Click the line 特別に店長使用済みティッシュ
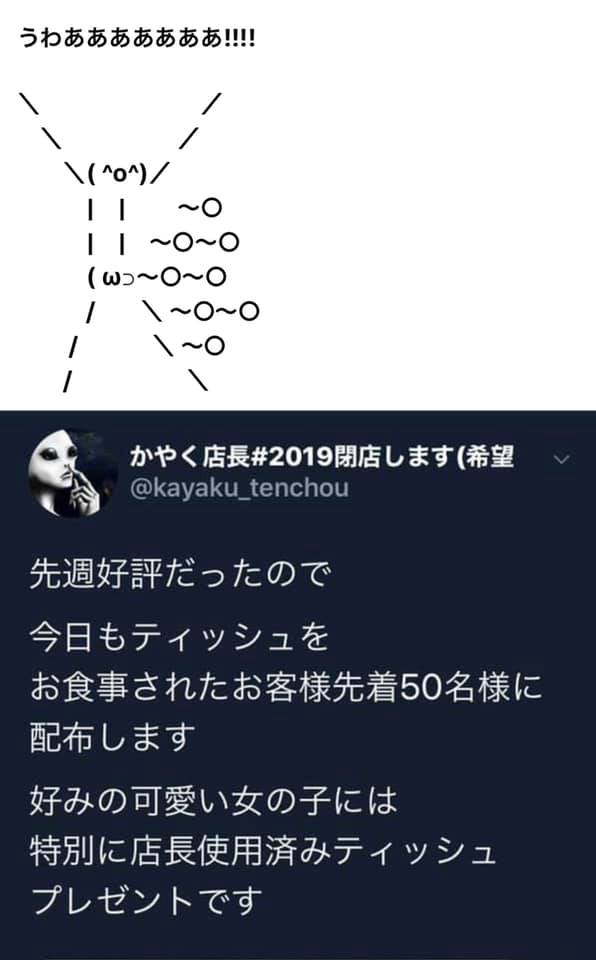The height and width of the screenshot is (960, 596). 263,851
